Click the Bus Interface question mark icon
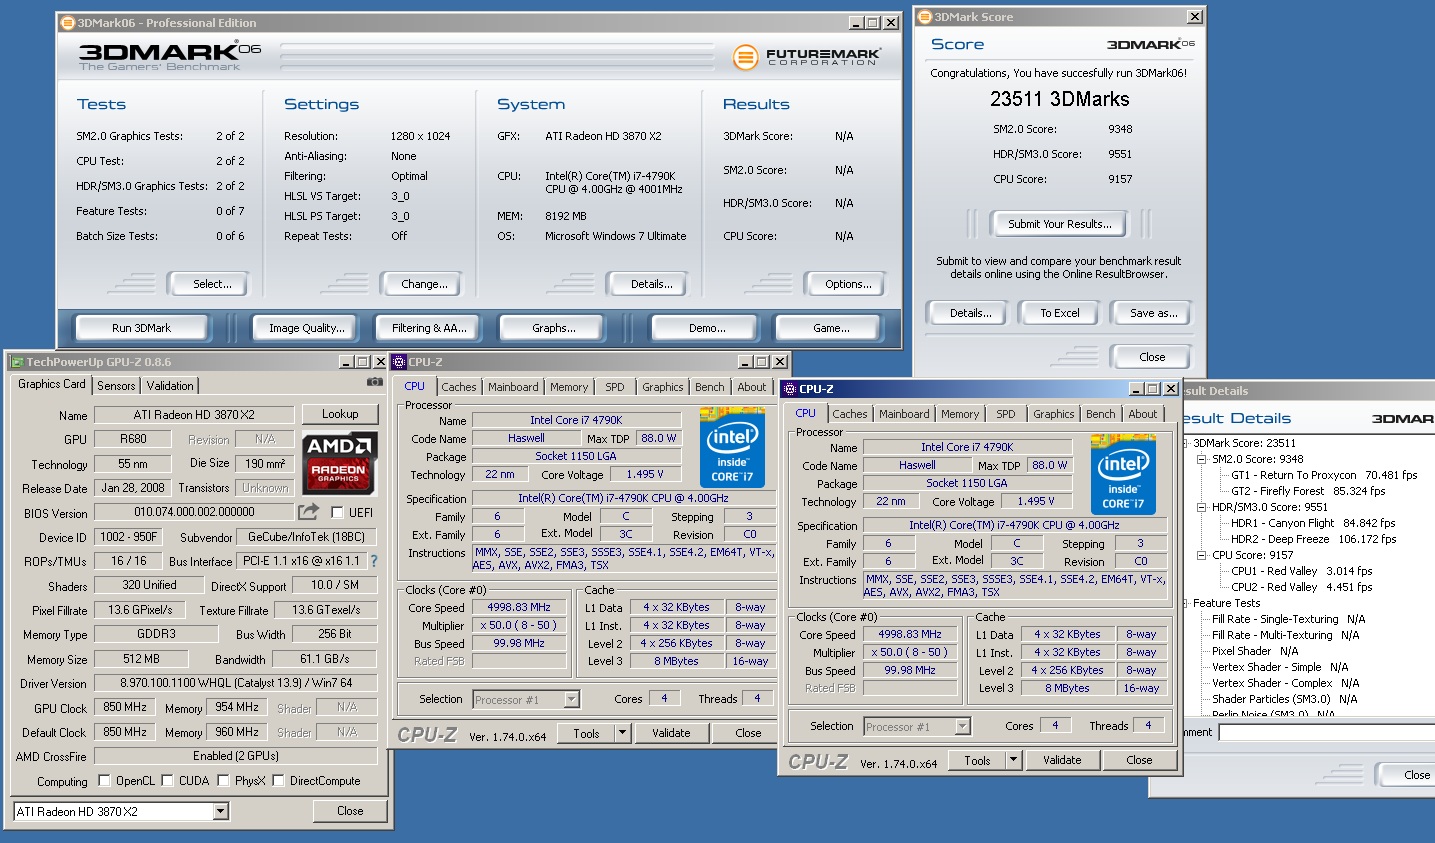Screen dimensions: 1435x843 (374, 561)
